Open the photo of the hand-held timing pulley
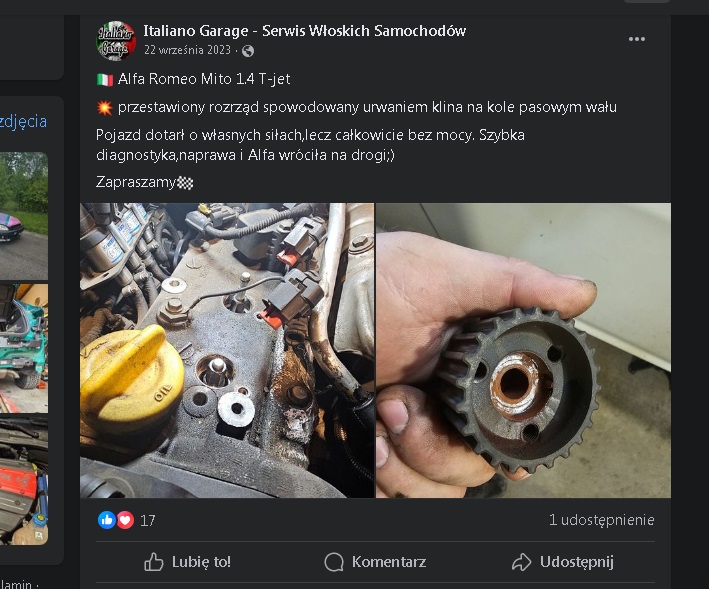The width and height of the screenshot is (709, 589). (x=523, y=350)
